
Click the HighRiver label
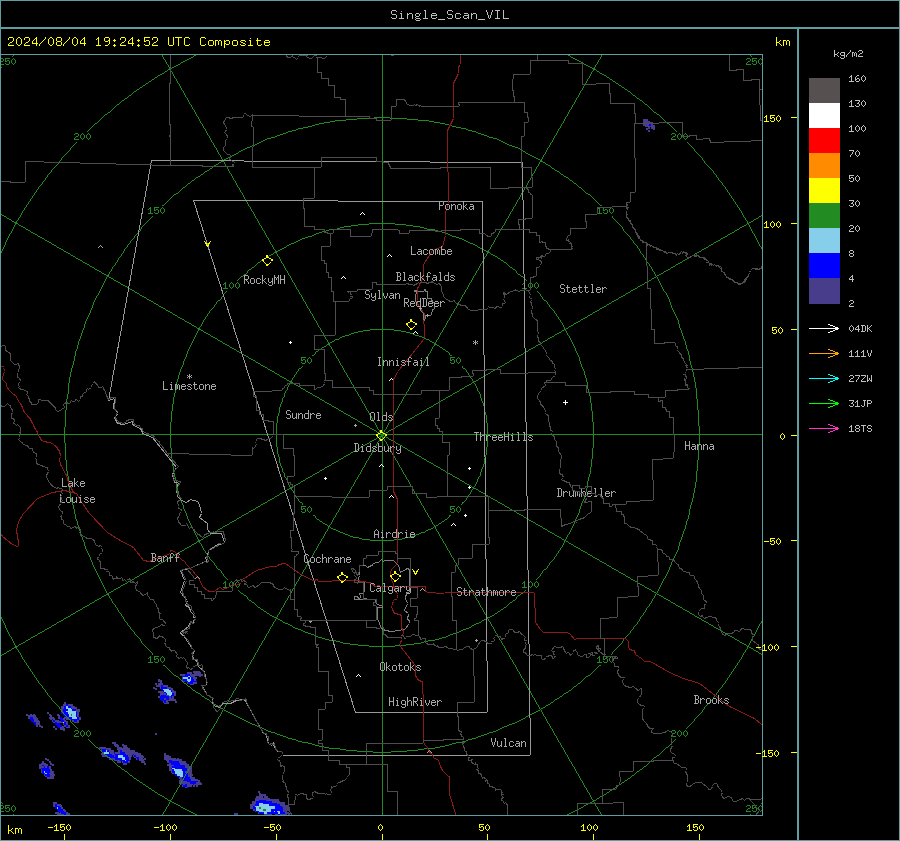point(415,702)
